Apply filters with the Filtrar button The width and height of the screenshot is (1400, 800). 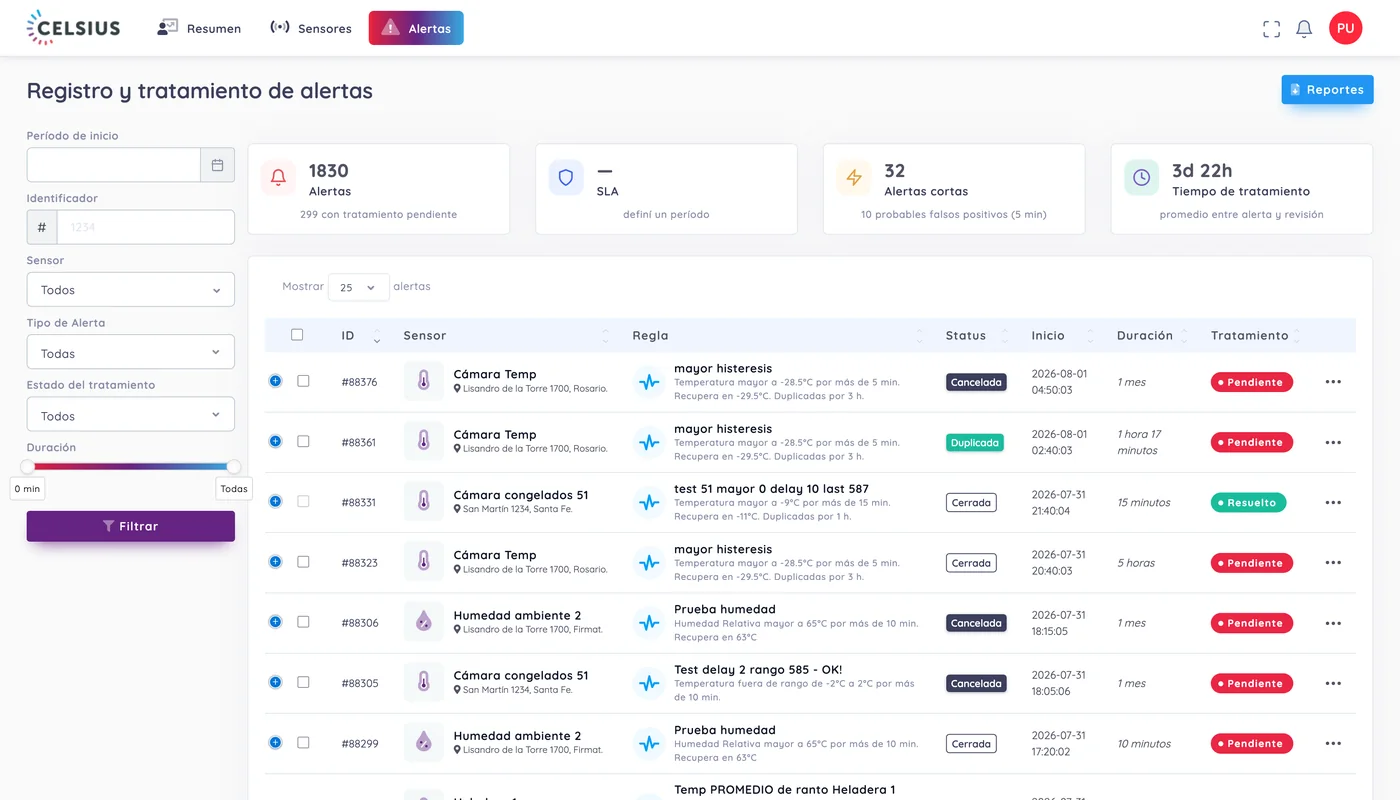click(131, 526)
